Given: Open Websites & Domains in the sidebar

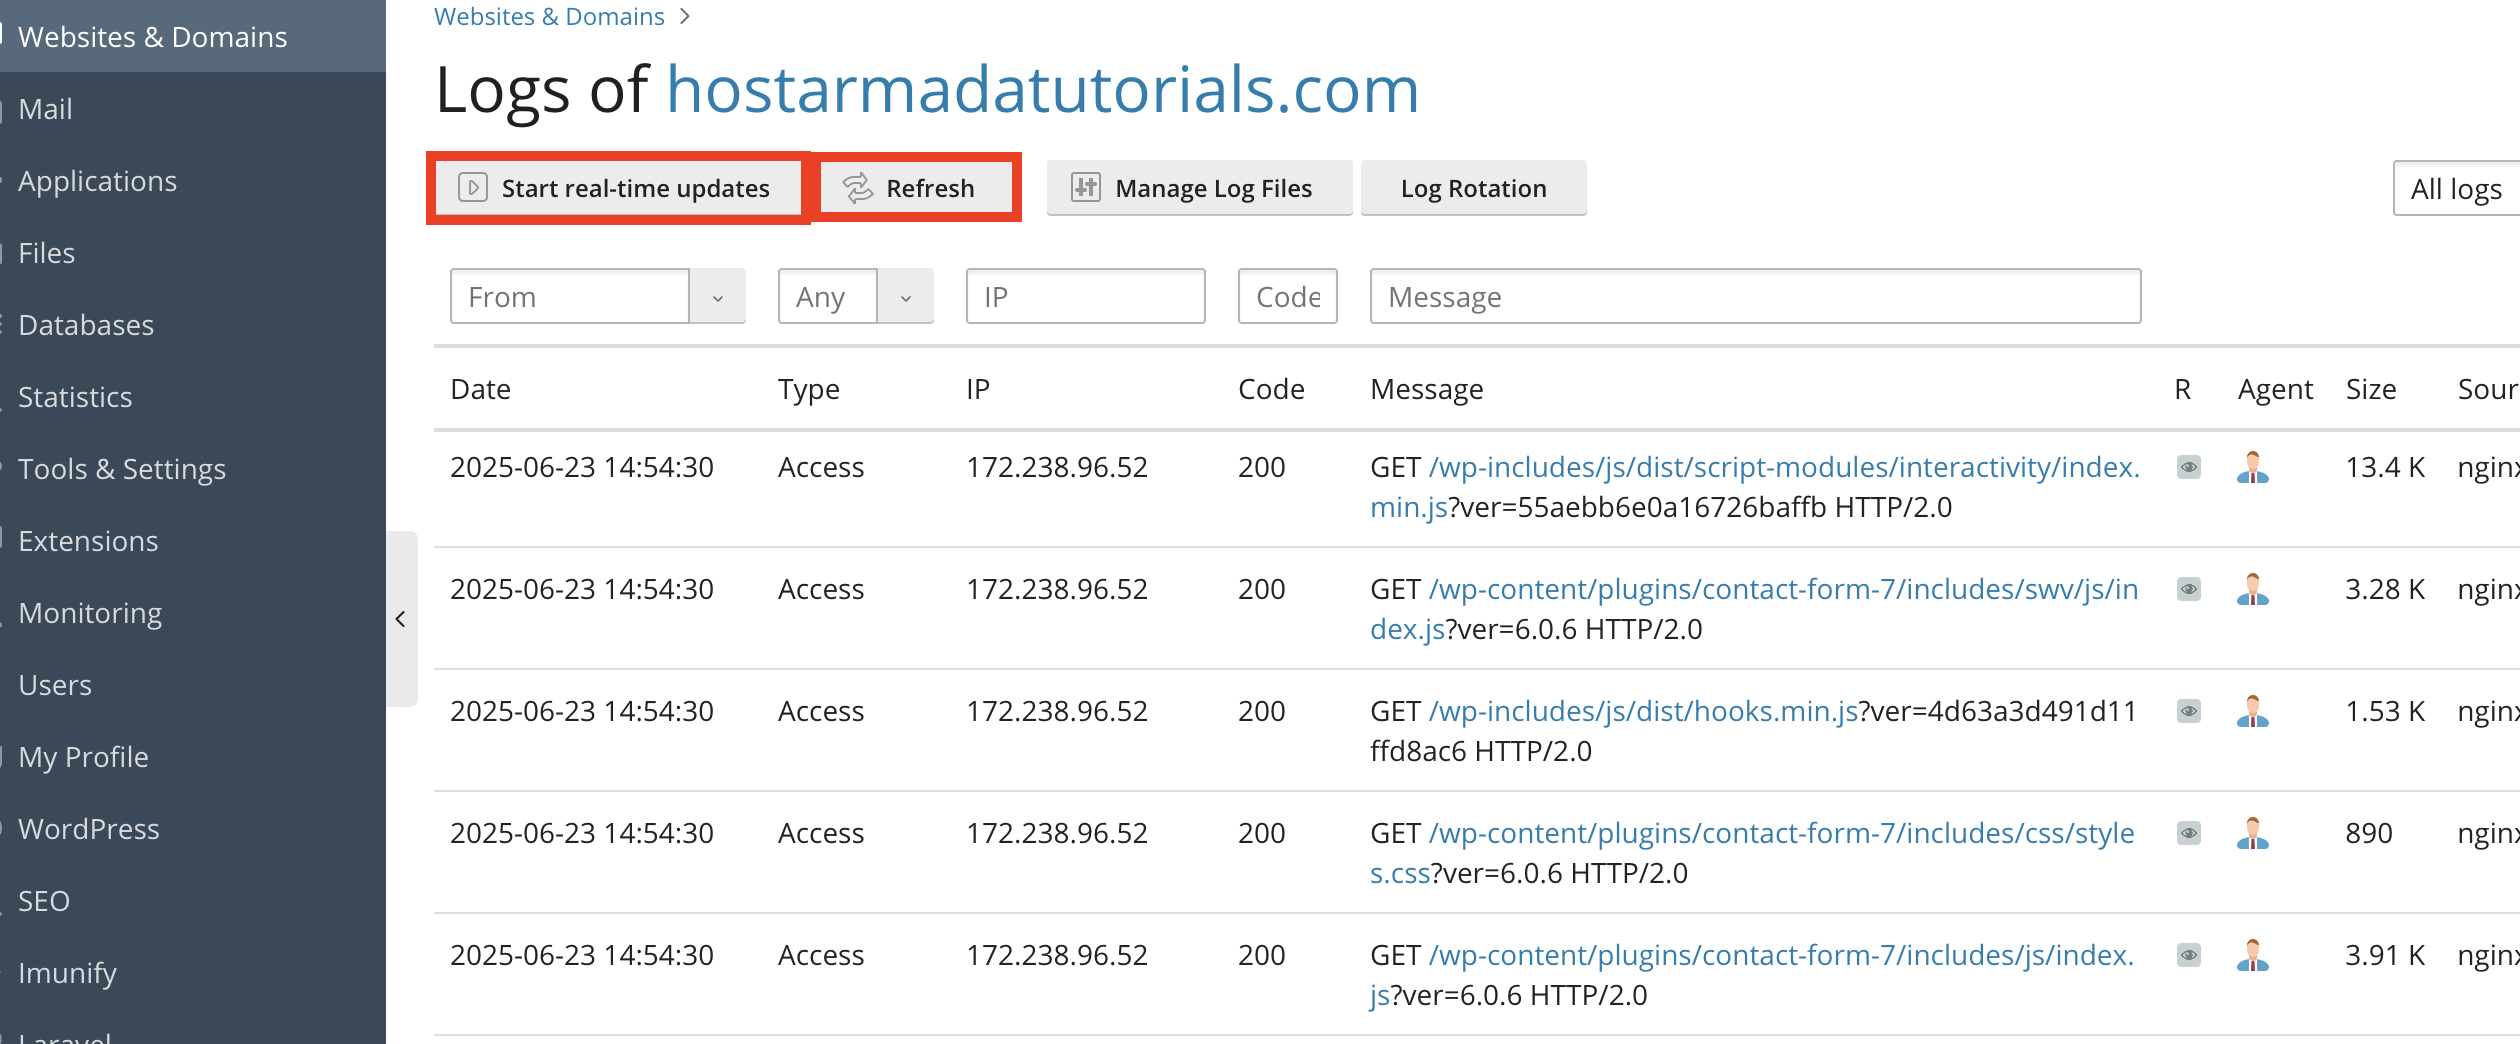Looking at the screenshot, I should point(193,36).
